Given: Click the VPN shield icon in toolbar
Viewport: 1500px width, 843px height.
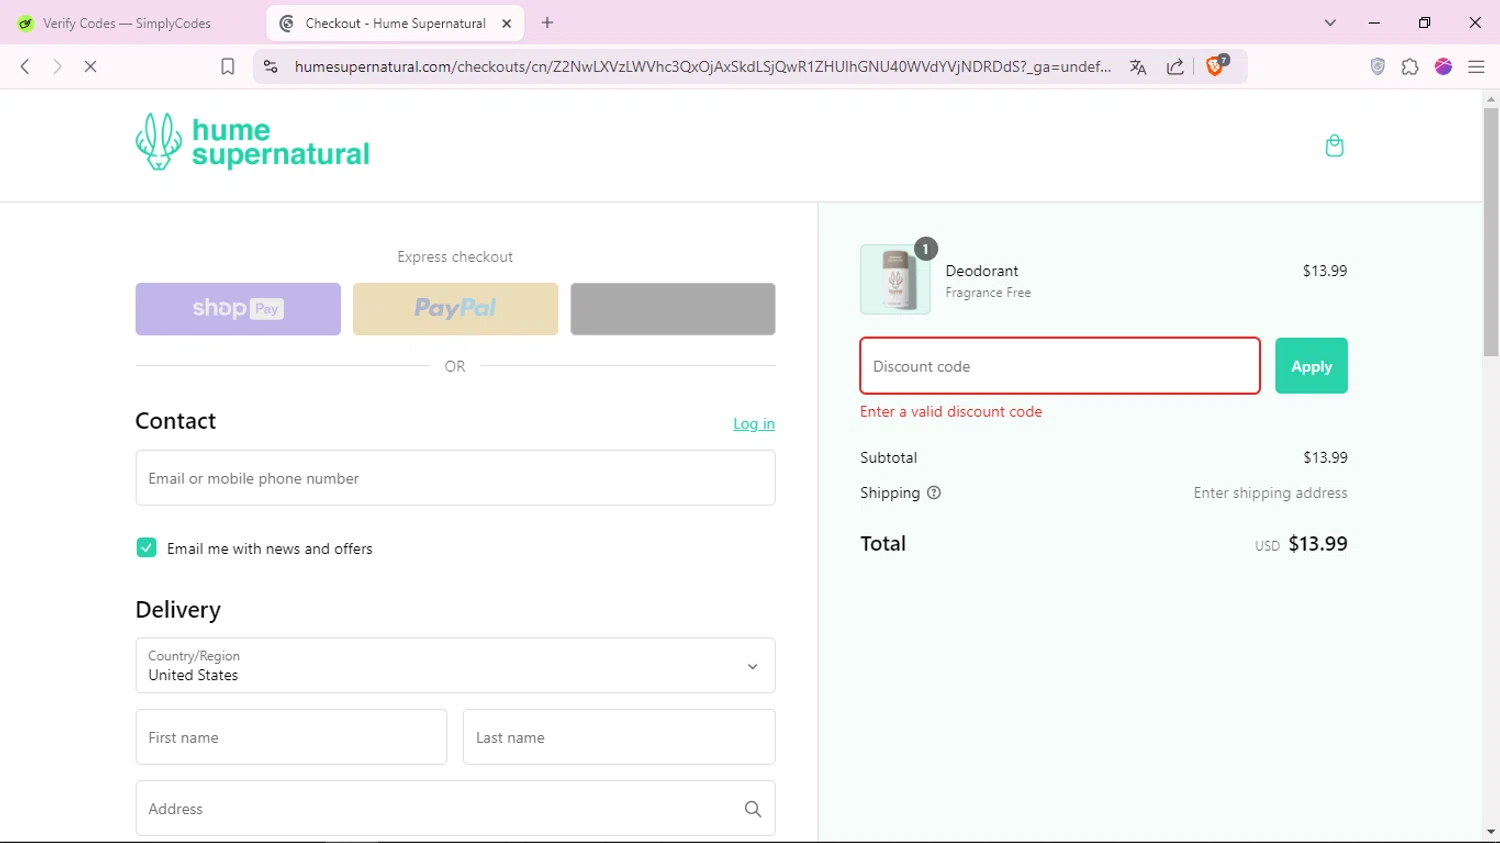Looking at the screenshot, I should [1378, 66].
